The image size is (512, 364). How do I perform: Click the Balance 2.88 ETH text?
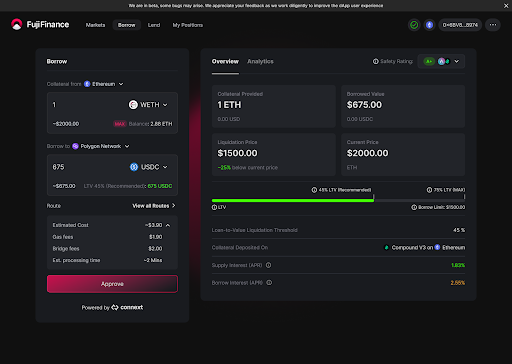(x=150, y=124)
